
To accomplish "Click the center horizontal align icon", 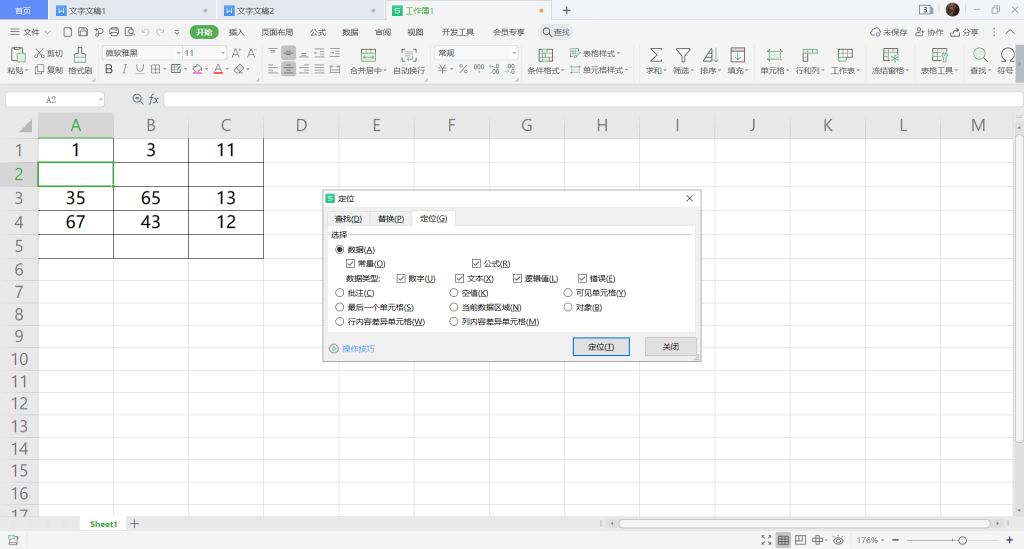I will (x=288, y=69).
